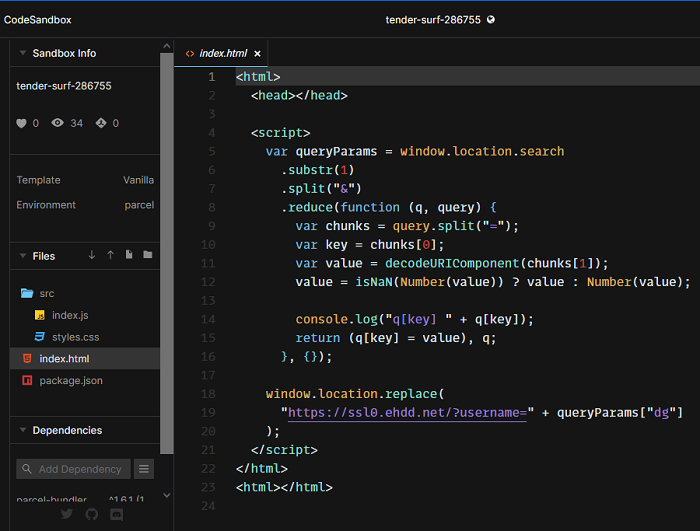The width and height of the screenshot is (700, 531).
Task: Open the ssl0.ehdd.net URL link in code
Action: (x=407, y=413)
